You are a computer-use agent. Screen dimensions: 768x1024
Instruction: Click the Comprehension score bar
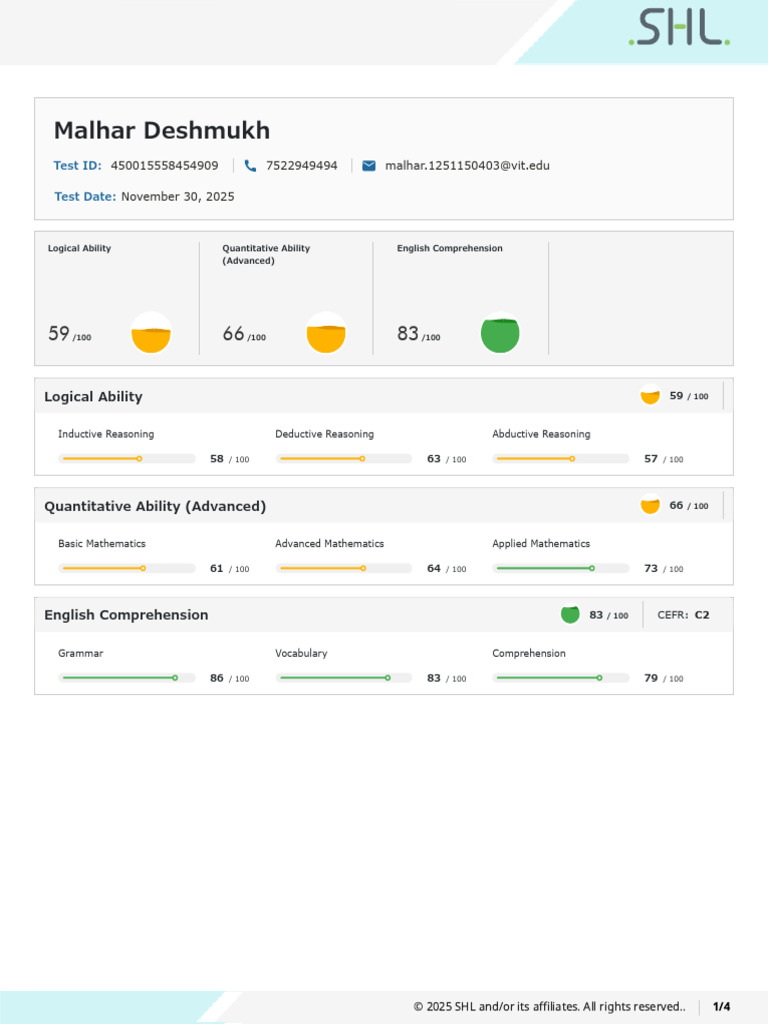(x=561, y=679)
